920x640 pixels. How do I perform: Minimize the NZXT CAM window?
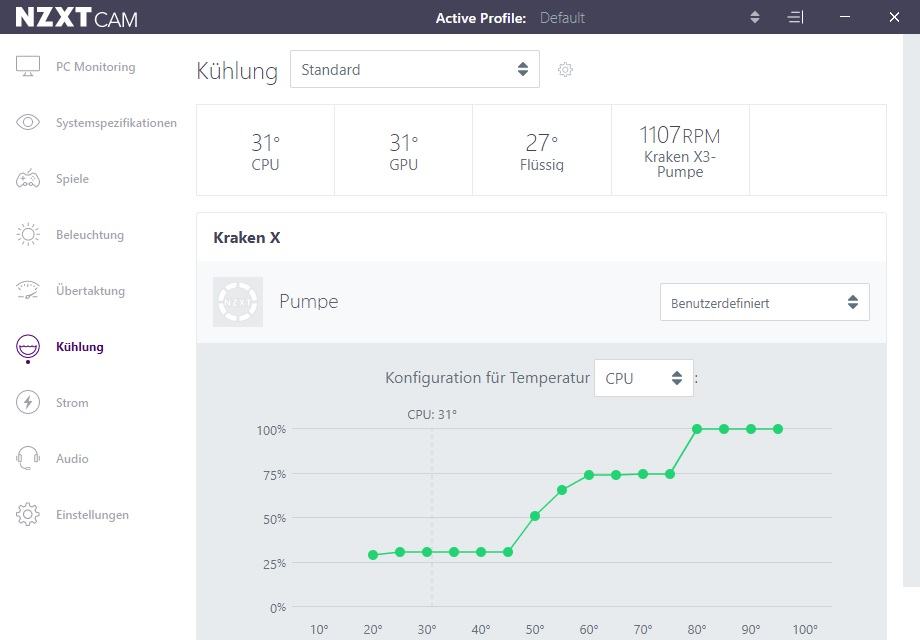pos(845,17)
